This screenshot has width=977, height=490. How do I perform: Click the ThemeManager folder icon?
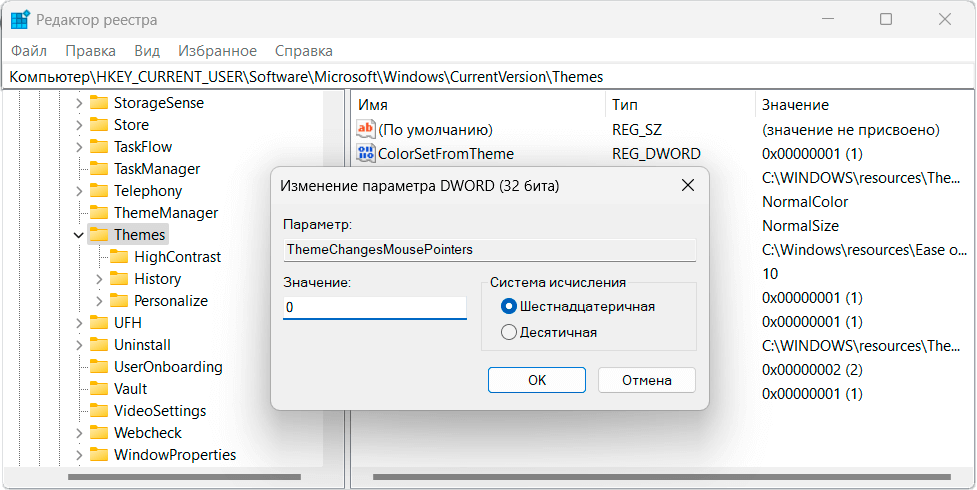coord(98,213)
